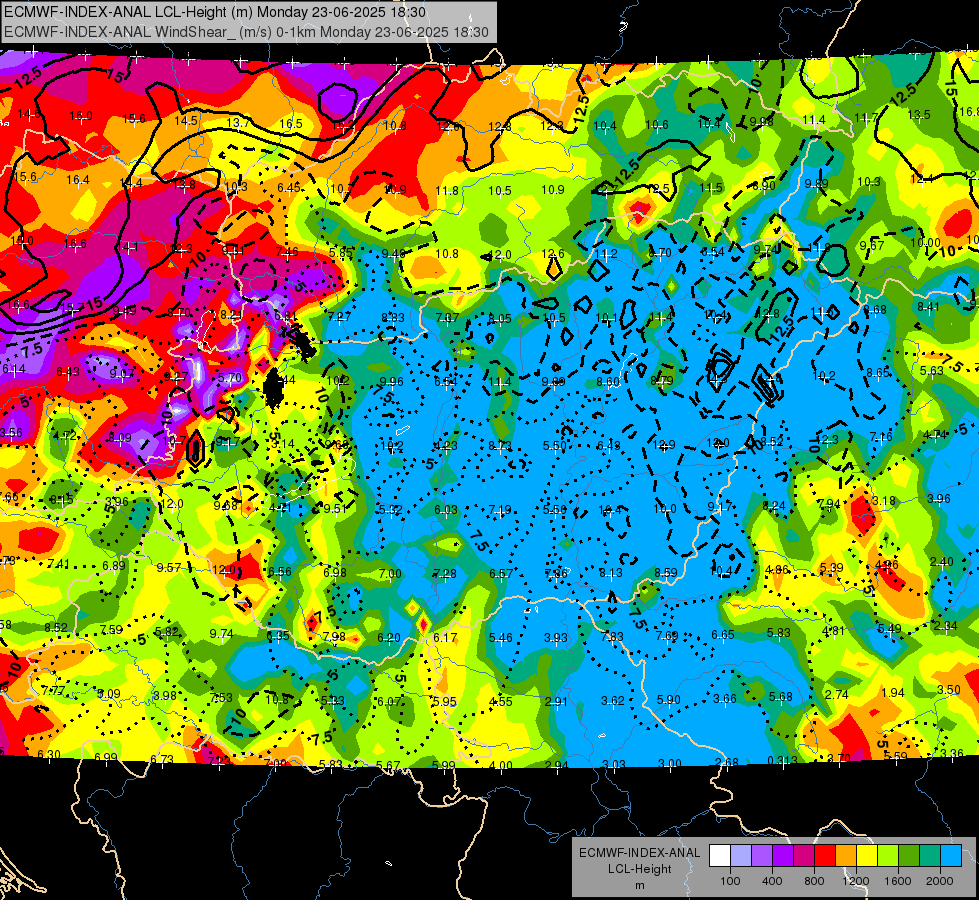
Task: Click the 2.91 value on the map
Action: tap(556, 702)
